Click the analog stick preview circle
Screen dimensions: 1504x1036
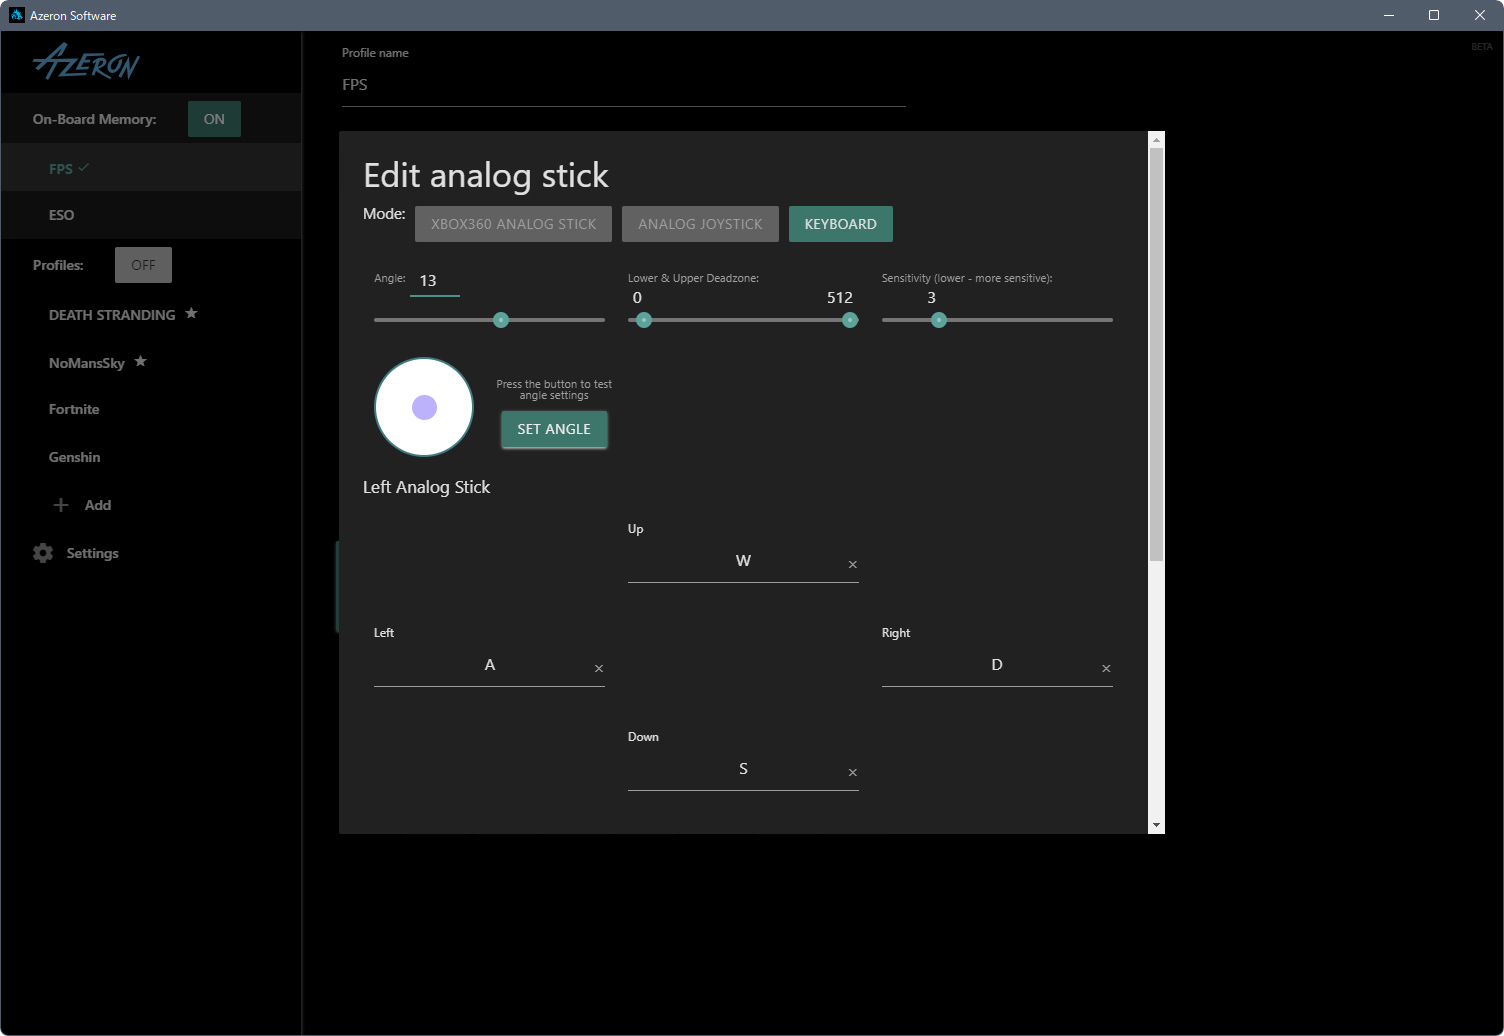point(424,407)
